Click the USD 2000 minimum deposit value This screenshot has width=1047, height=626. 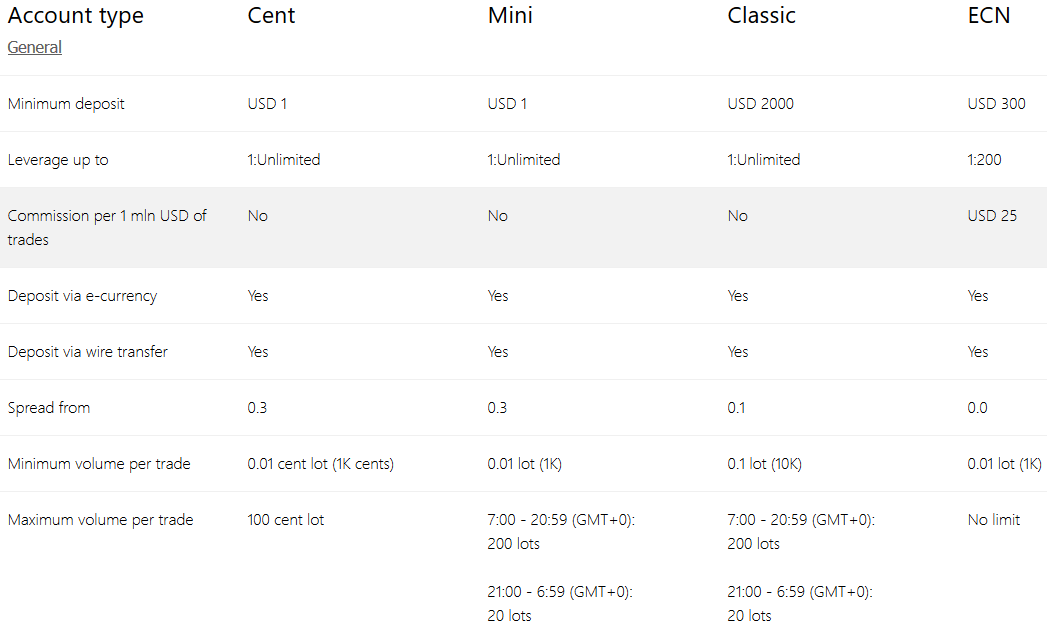[761, 103]
